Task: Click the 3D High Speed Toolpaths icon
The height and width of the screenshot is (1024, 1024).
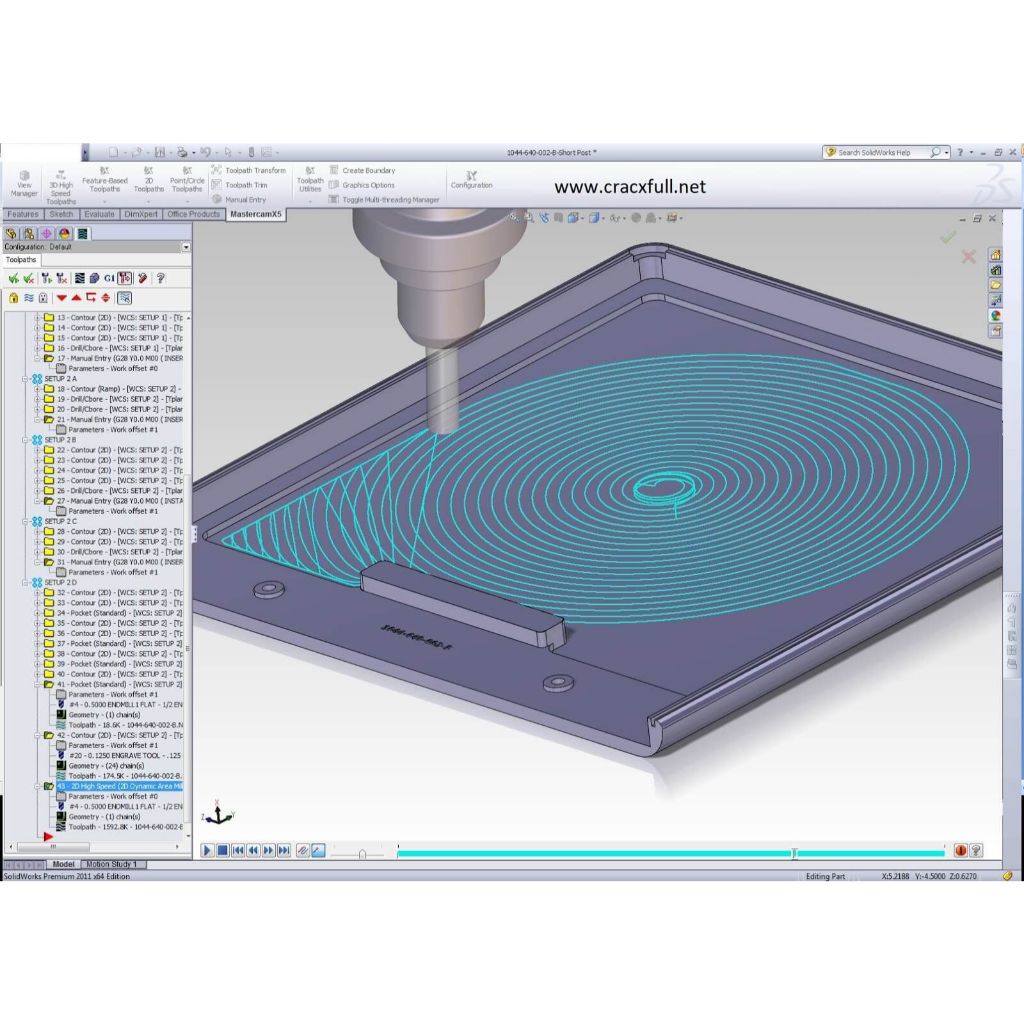Action: click(x=61, y=184)
